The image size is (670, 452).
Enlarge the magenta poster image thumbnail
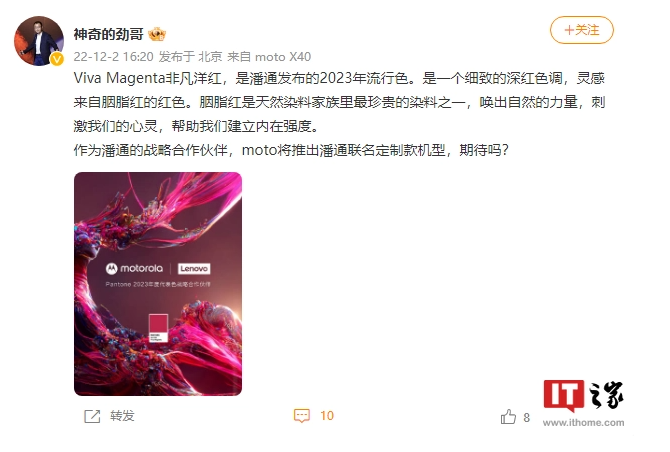click(158, 284)
